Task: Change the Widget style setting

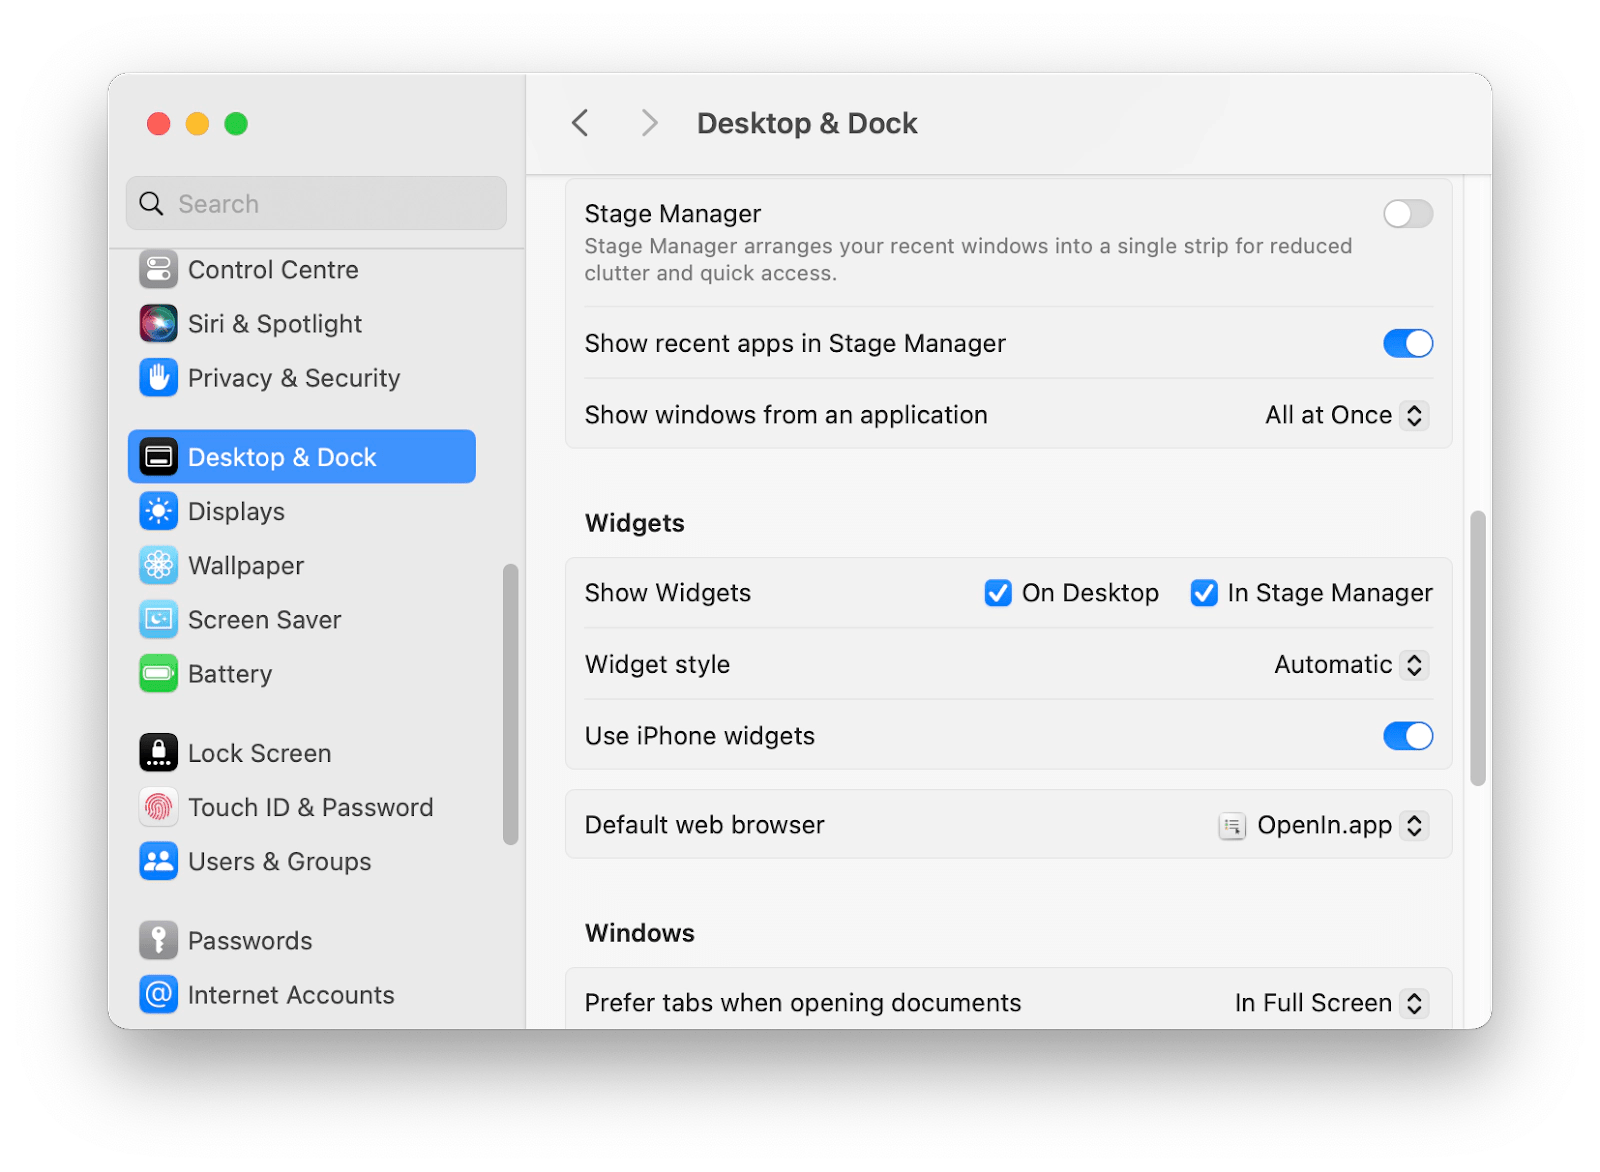Action: 1349,664
